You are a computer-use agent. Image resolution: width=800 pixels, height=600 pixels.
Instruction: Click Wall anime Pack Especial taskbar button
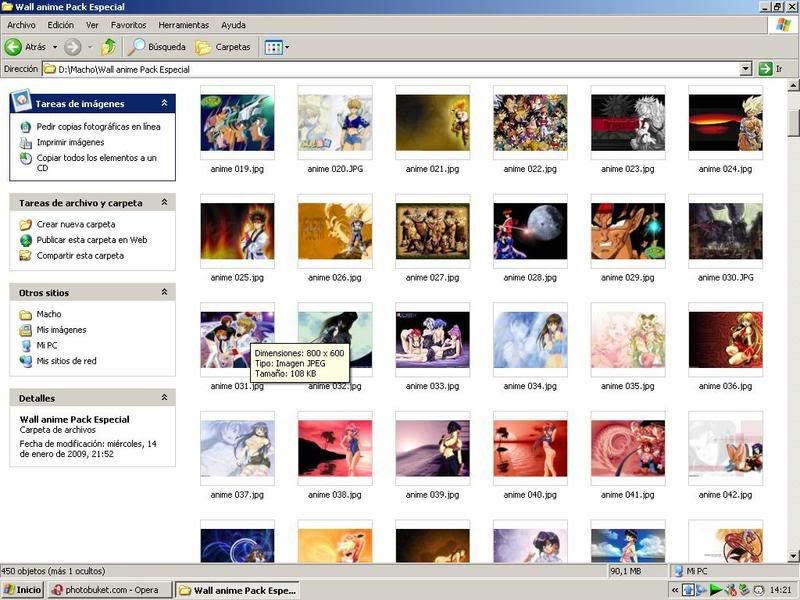[237, 590]
